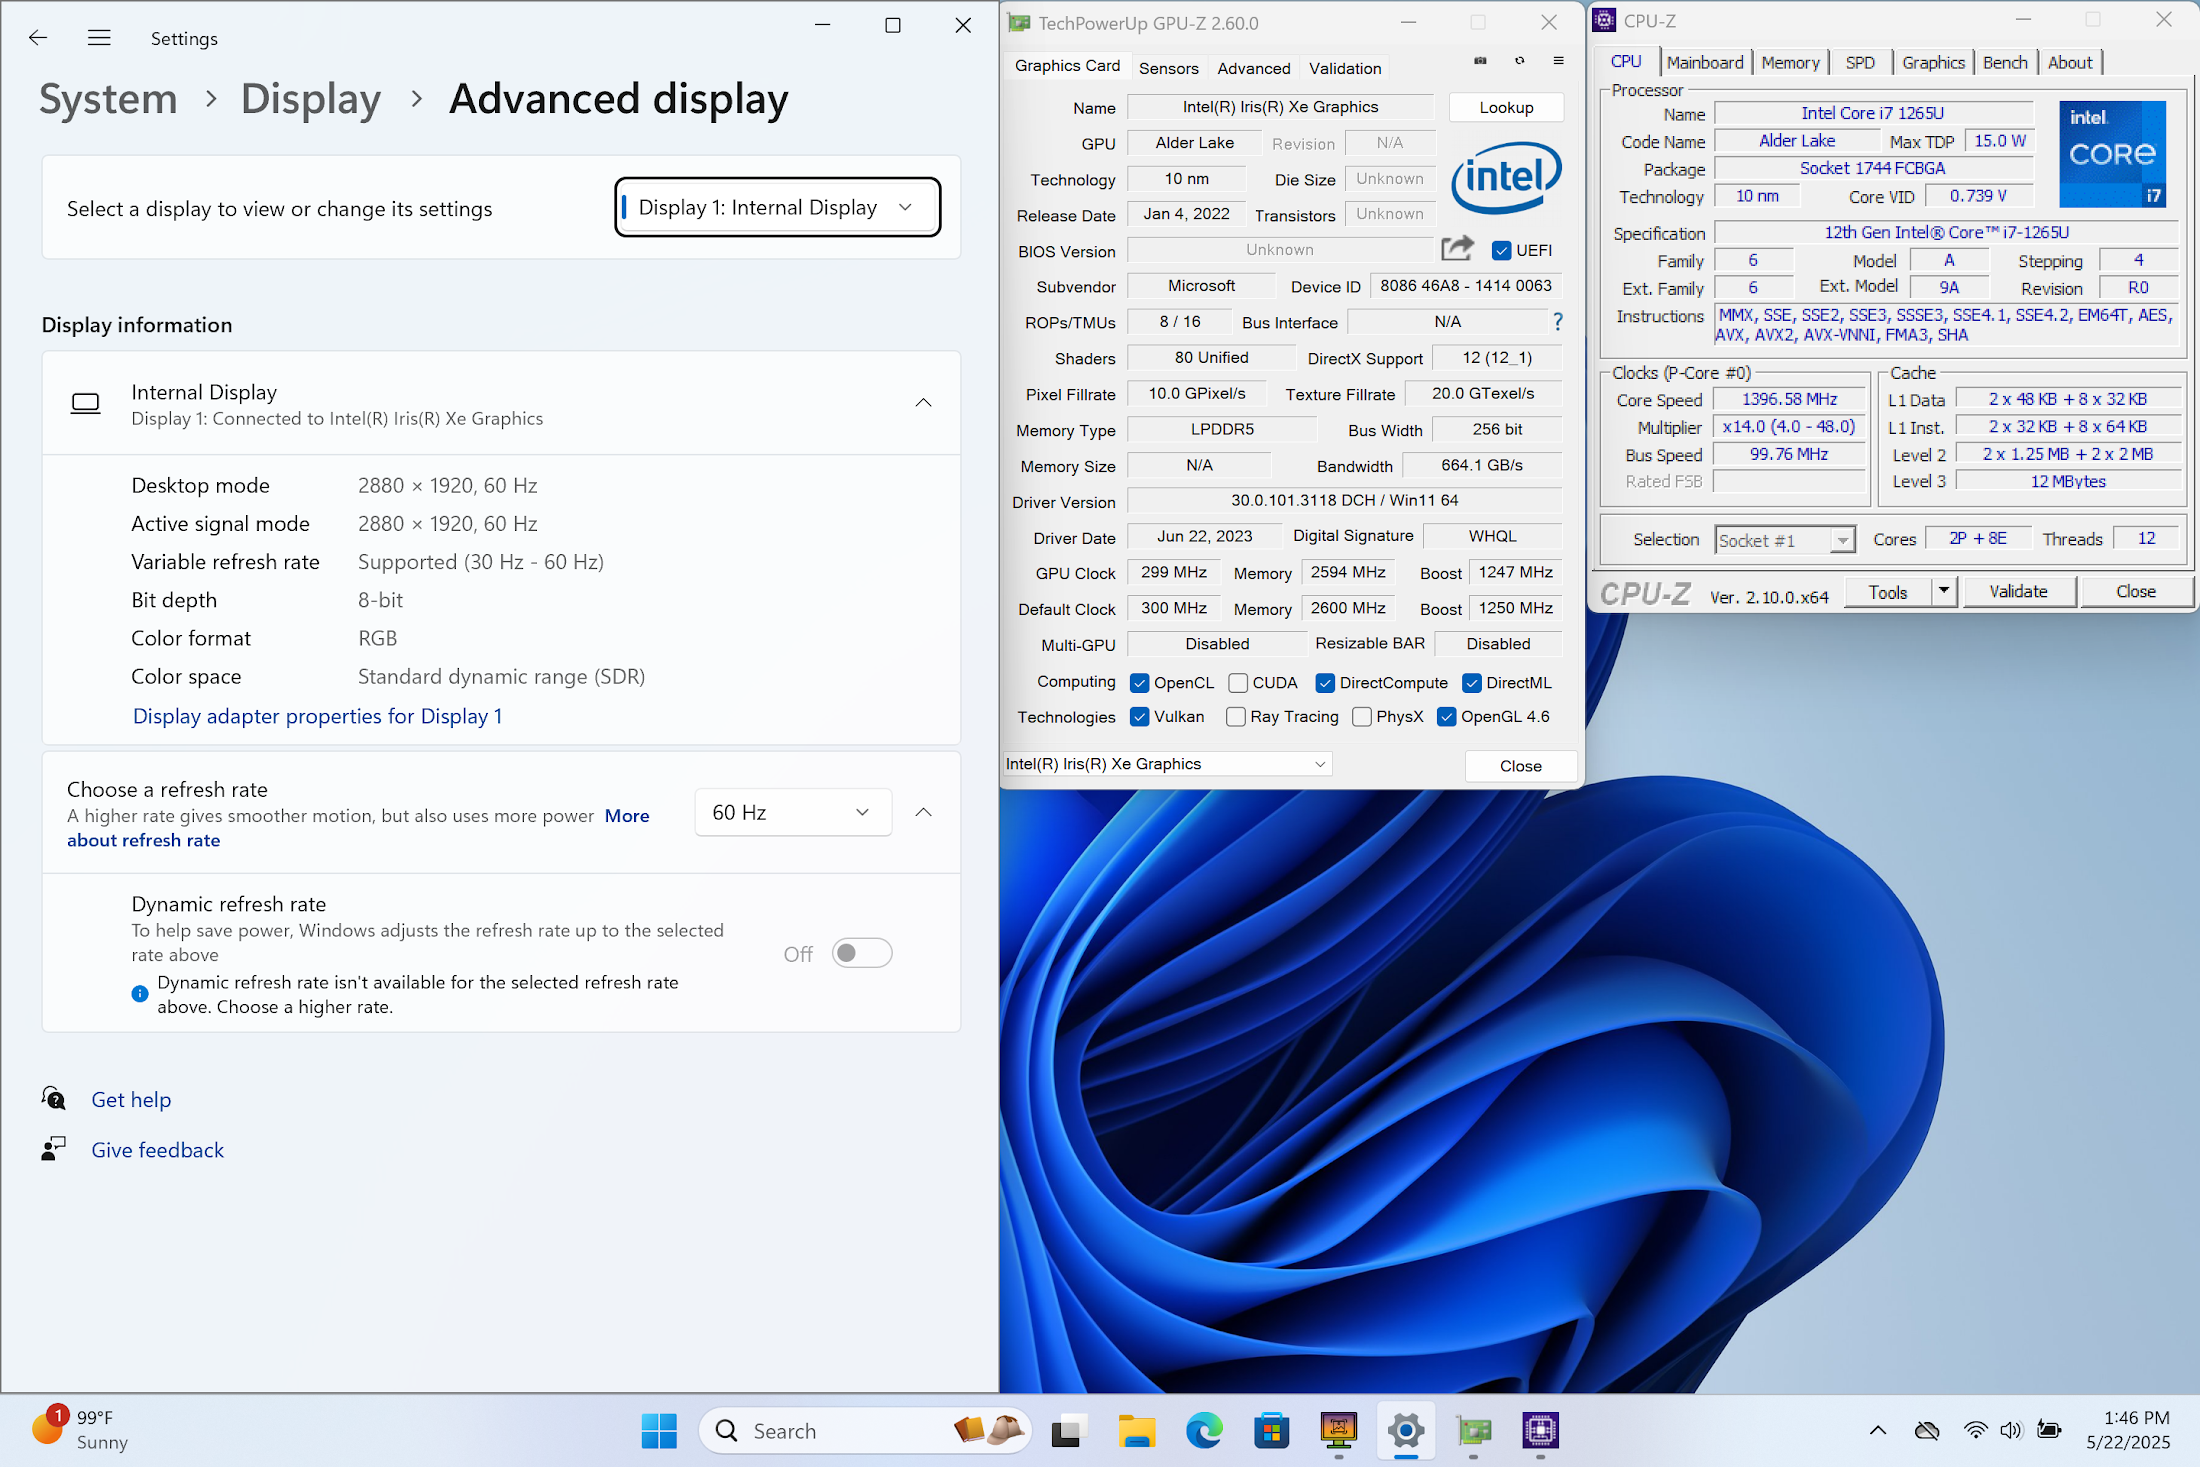Click the Give feedback link
Screen dimensions: 2200x1467
click(157, 1150)
